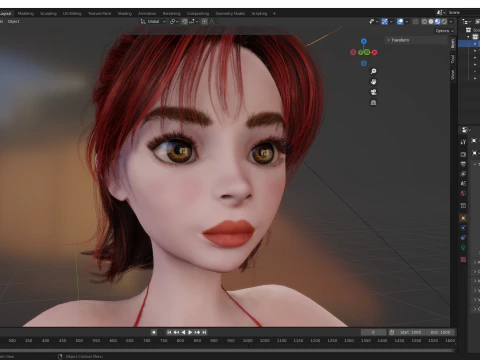Open the Global transform orientation dropdown
The width and height of the screenshot is (480, 360).
153,22
